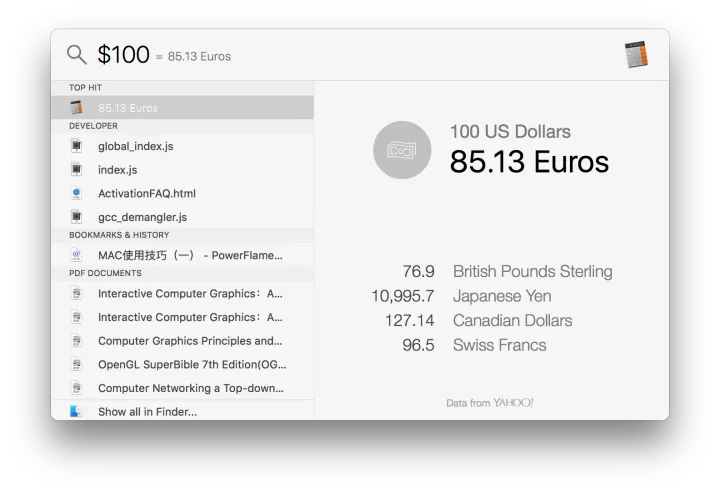The height and width of the screenshot is (493, 720).
Task: Open the MAC使用技巧 PowerFlame bookmark
Action: click(190, 255)
